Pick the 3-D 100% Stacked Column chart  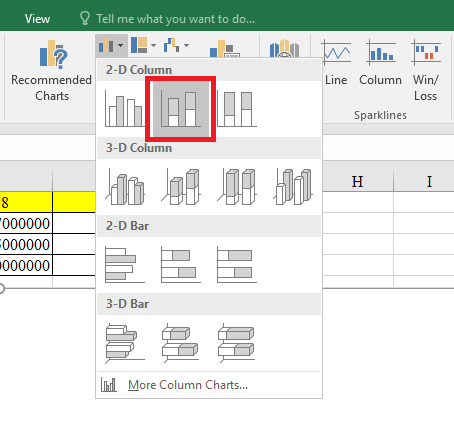(x=237, y=187)
